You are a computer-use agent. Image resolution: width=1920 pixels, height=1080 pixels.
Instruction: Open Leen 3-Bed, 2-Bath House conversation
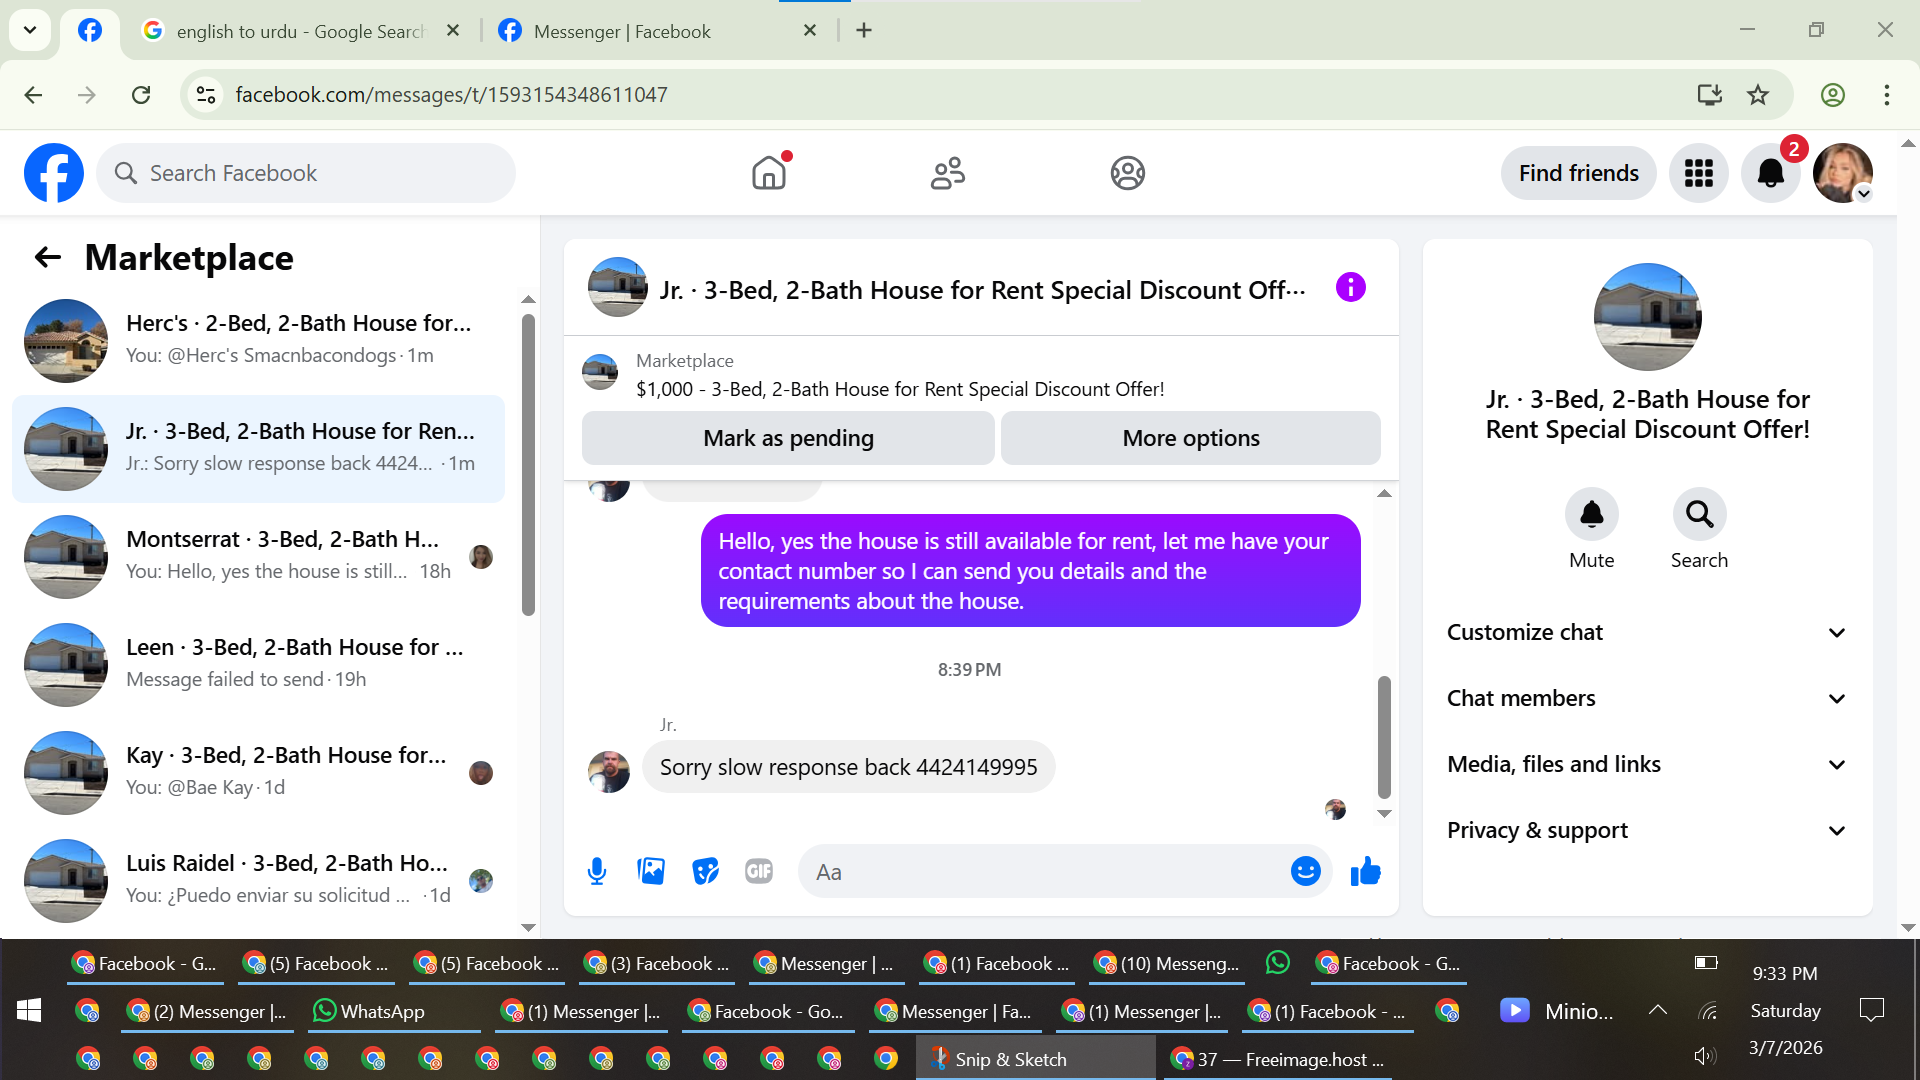258,664
